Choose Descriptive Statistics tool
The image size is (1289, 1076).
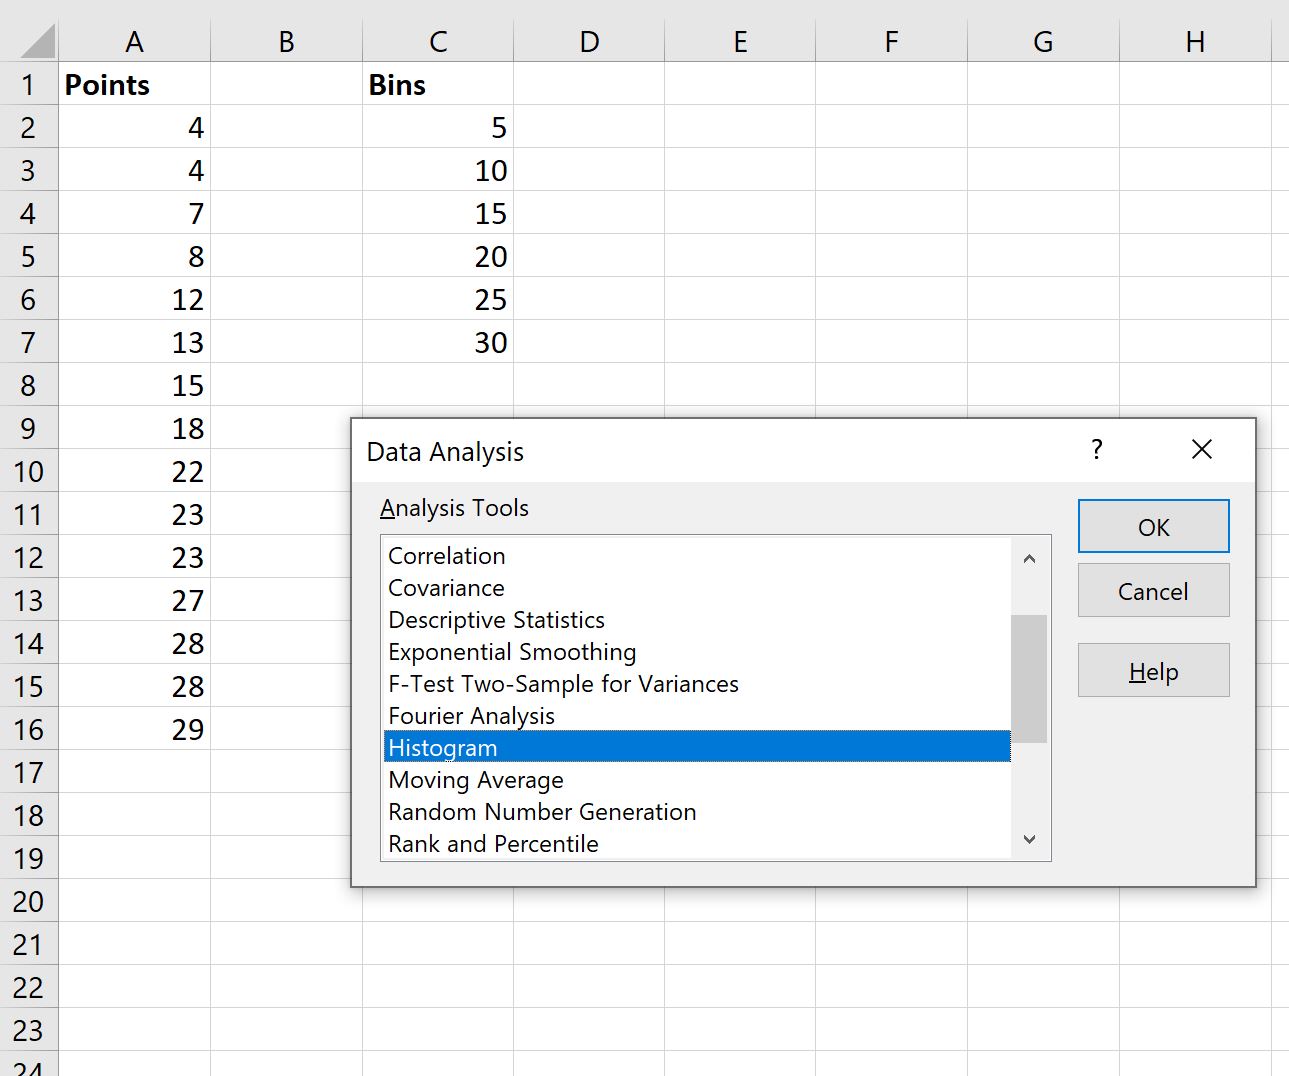[697, 620]
